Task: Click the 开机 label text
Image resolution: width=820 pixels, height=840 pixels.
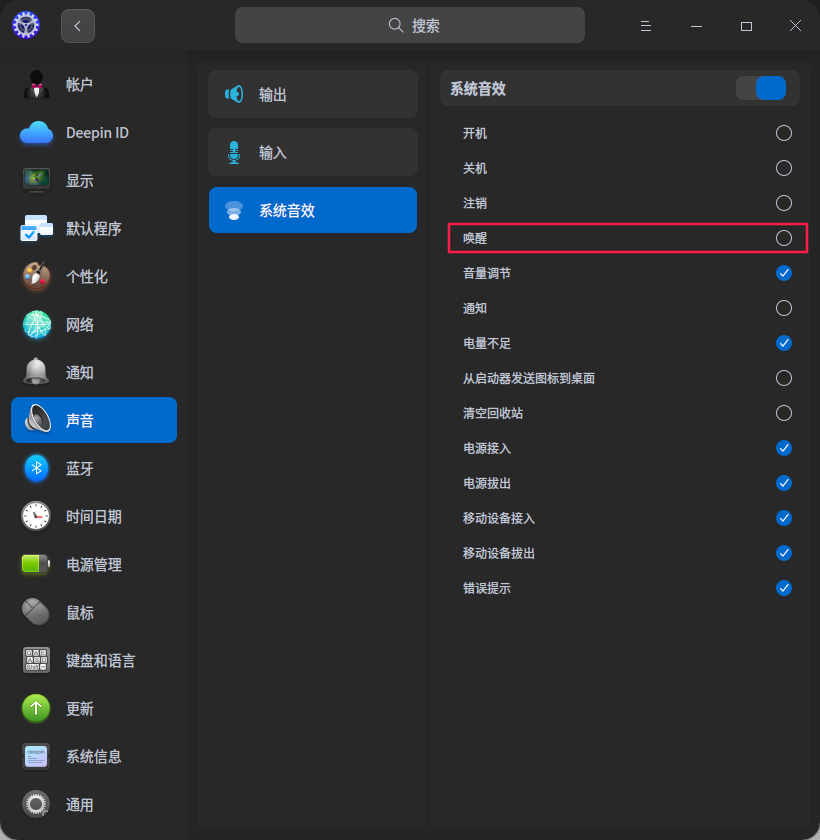Action: [x=475, y=133]
